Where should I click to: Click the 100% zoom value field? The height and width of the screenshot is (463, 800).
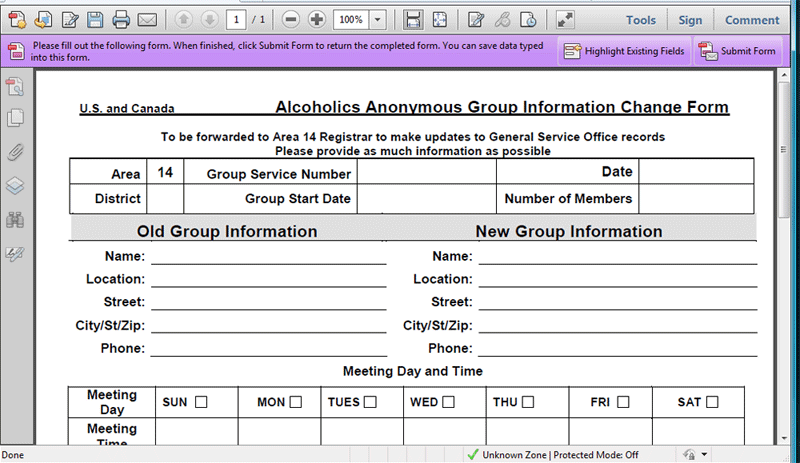click(x=352, y=20)
